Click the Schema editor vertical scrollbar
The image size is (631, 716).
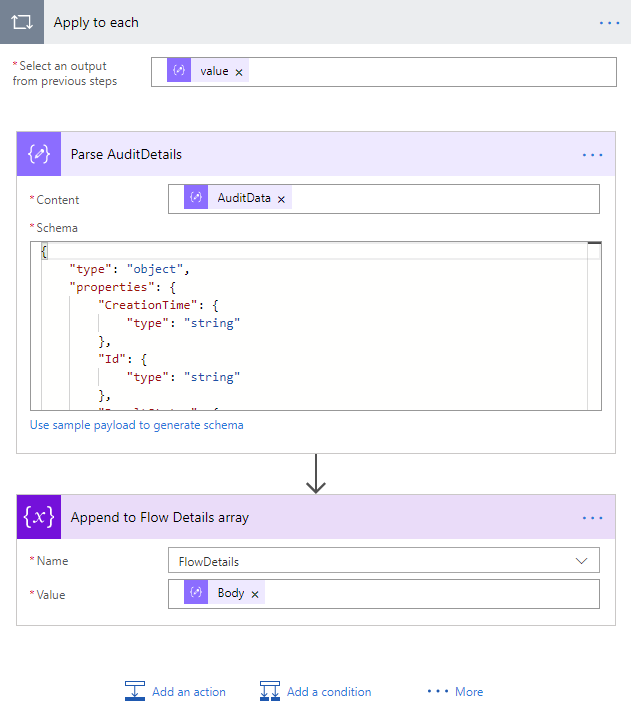click(x=594, y=330)
